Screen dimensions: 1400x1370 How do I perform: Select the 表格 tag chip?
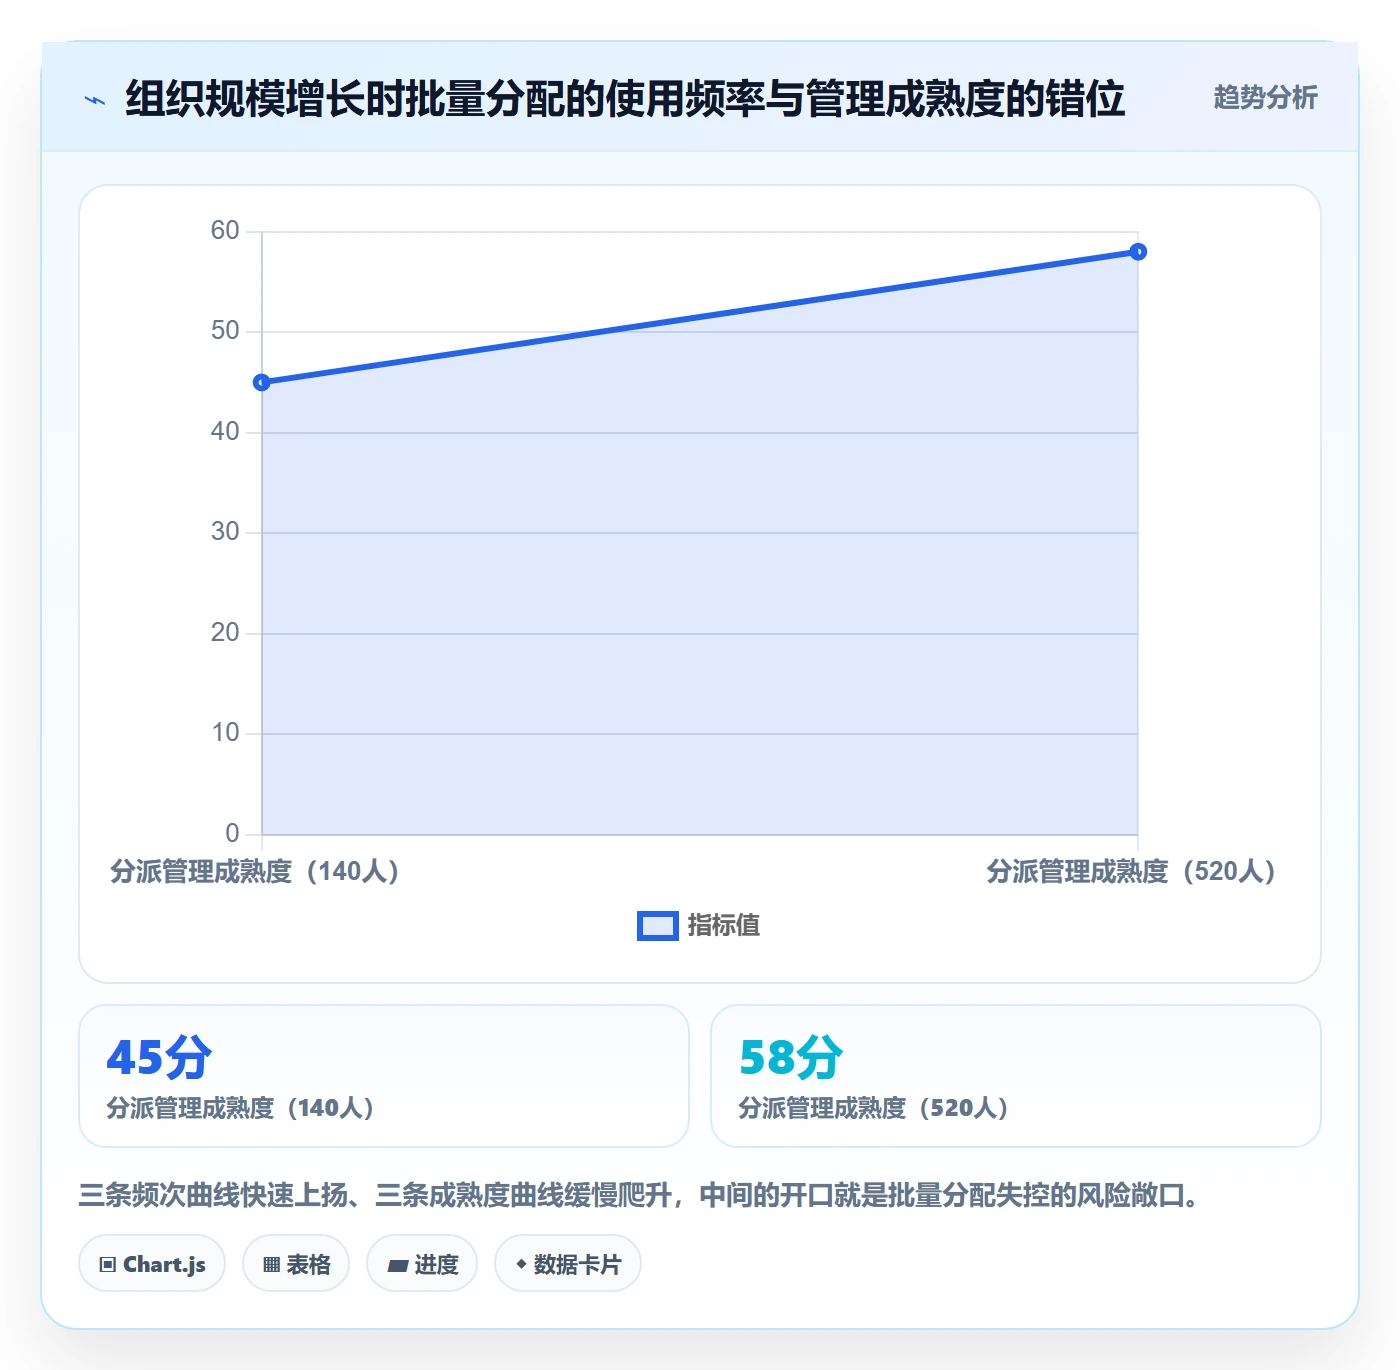[296, 1264]
